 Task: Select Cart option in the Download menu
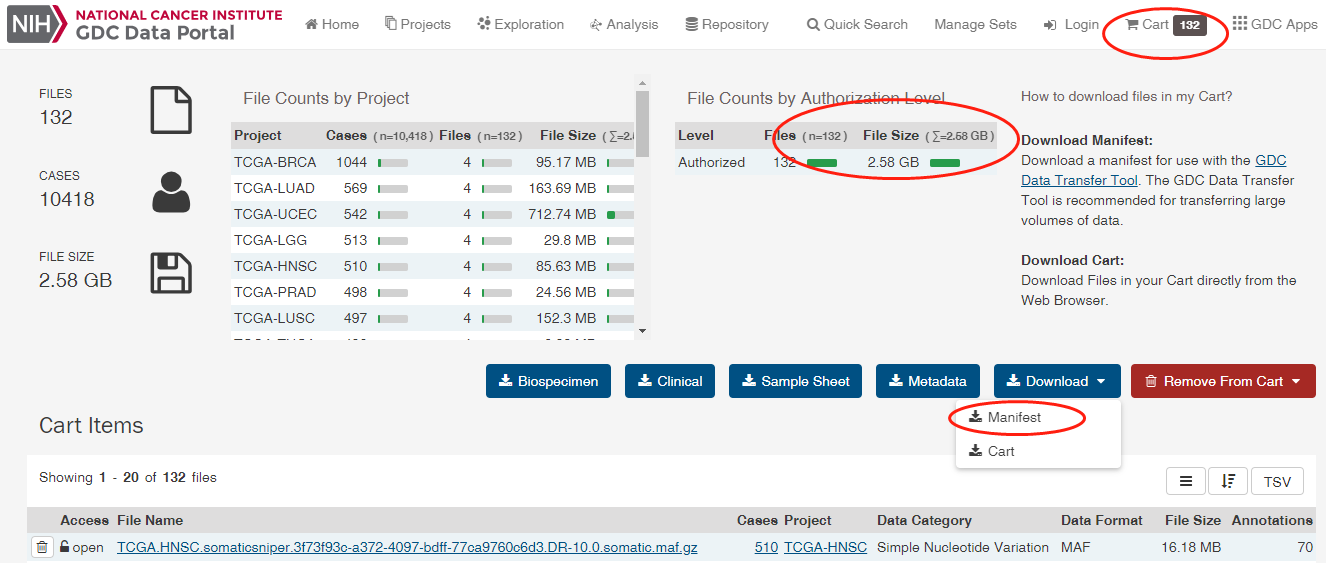(1000, 451)
